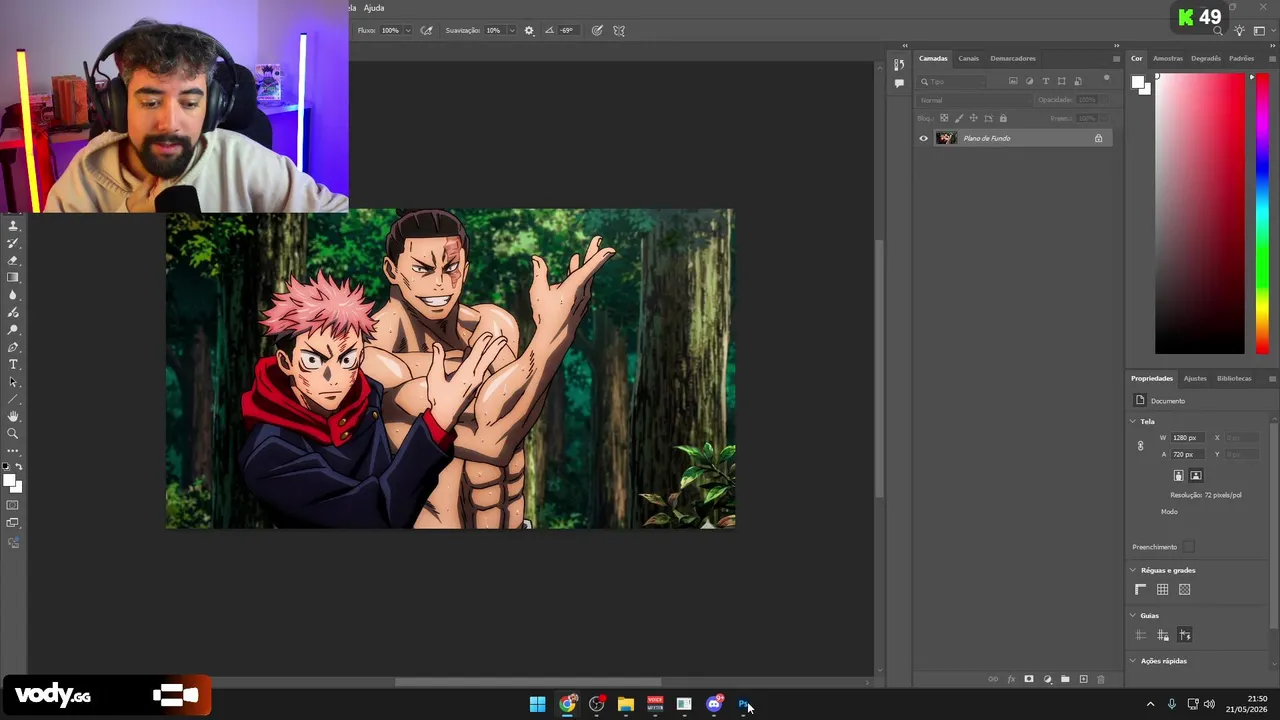Toggle the width-height link constraint
Viewport: 1280px width, 720px height.
[1140, 446]
